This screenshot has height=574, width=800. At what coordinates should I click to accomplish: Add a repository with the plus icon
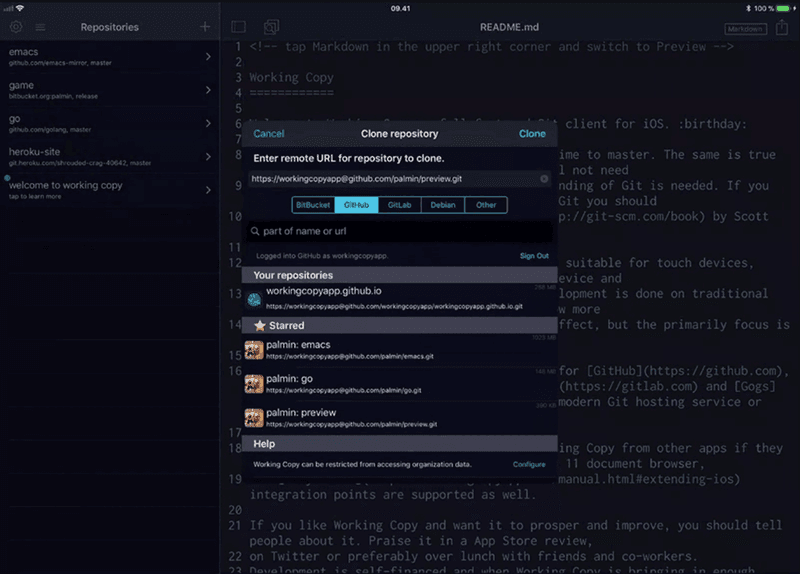pyautogui.click(x=205, y=27)
